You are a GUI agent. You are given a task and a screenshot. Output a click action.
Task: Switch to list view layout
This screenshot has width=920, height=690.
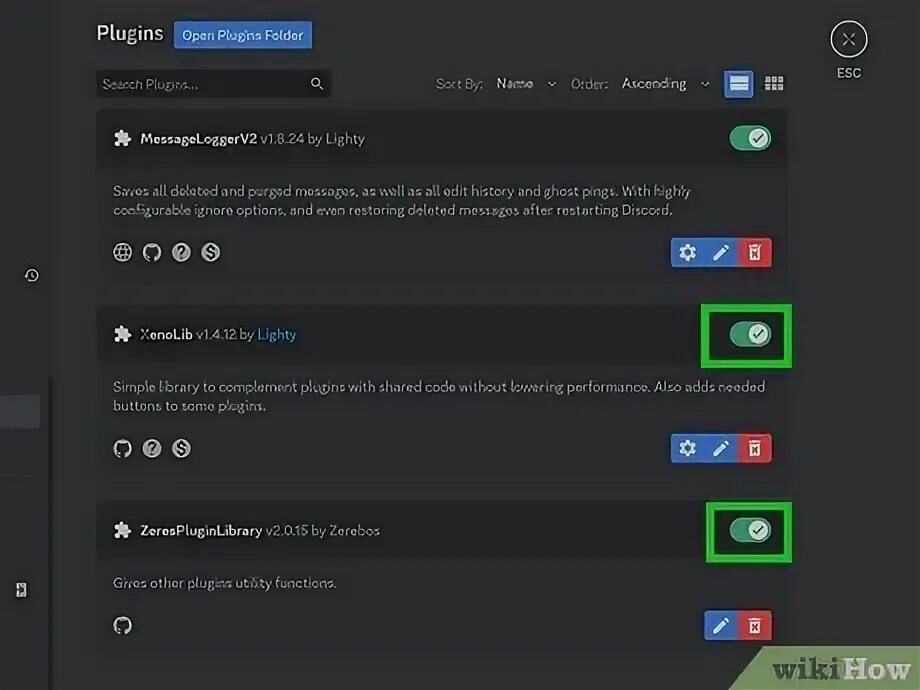(739, 84)
